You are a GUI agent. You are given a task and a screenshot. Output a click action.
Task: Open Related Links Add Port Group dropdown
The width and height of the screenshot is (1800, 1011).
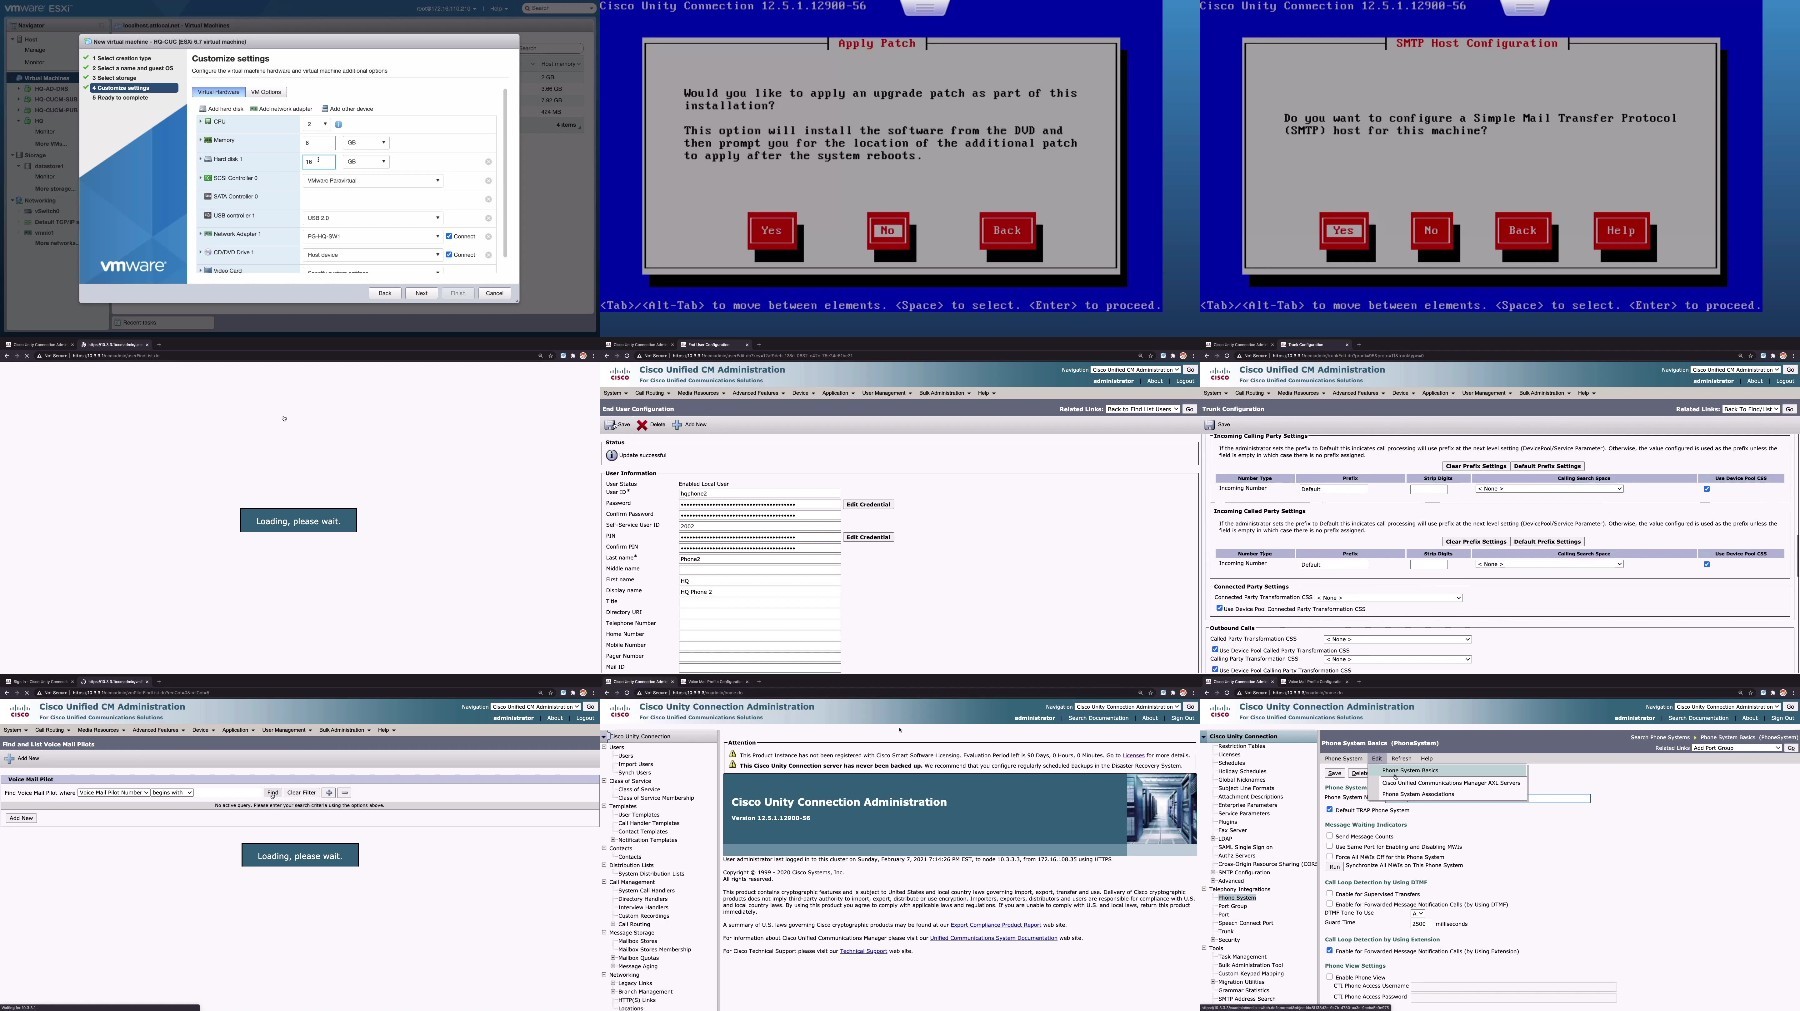pos(1738,748)
